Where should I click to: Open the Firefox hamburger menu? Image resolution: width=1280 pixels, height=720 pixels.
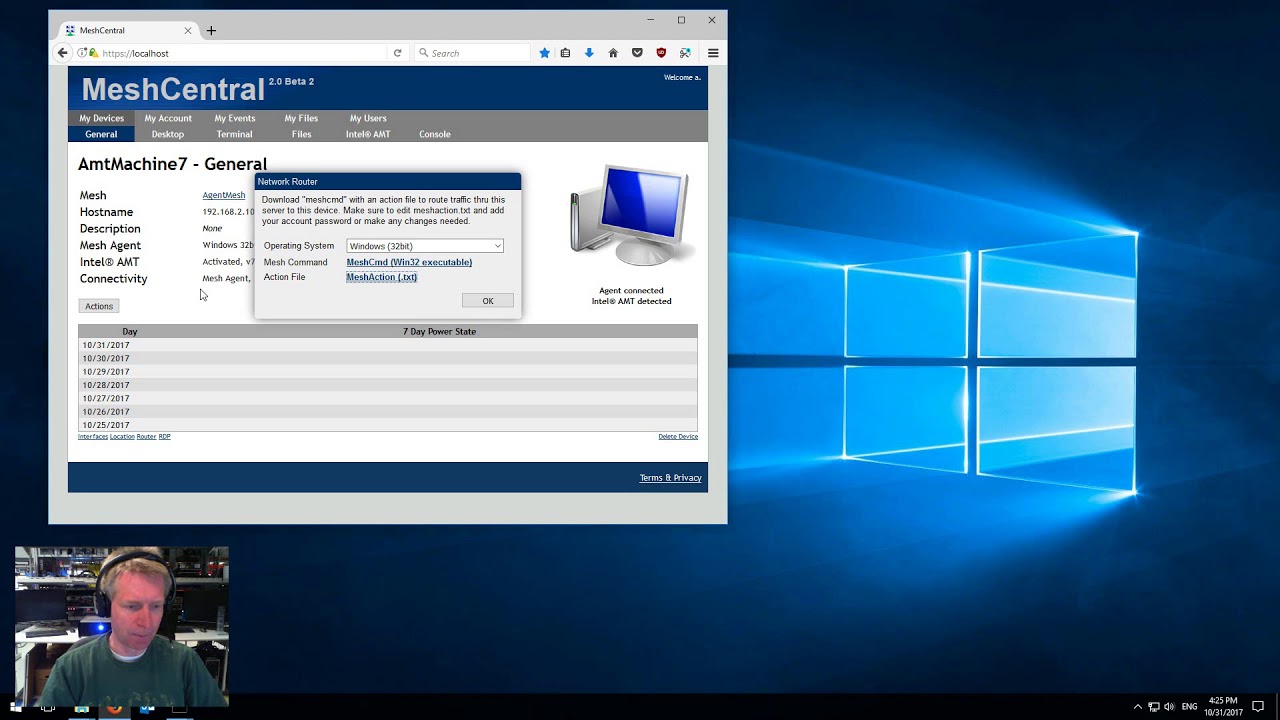point(713,53)
